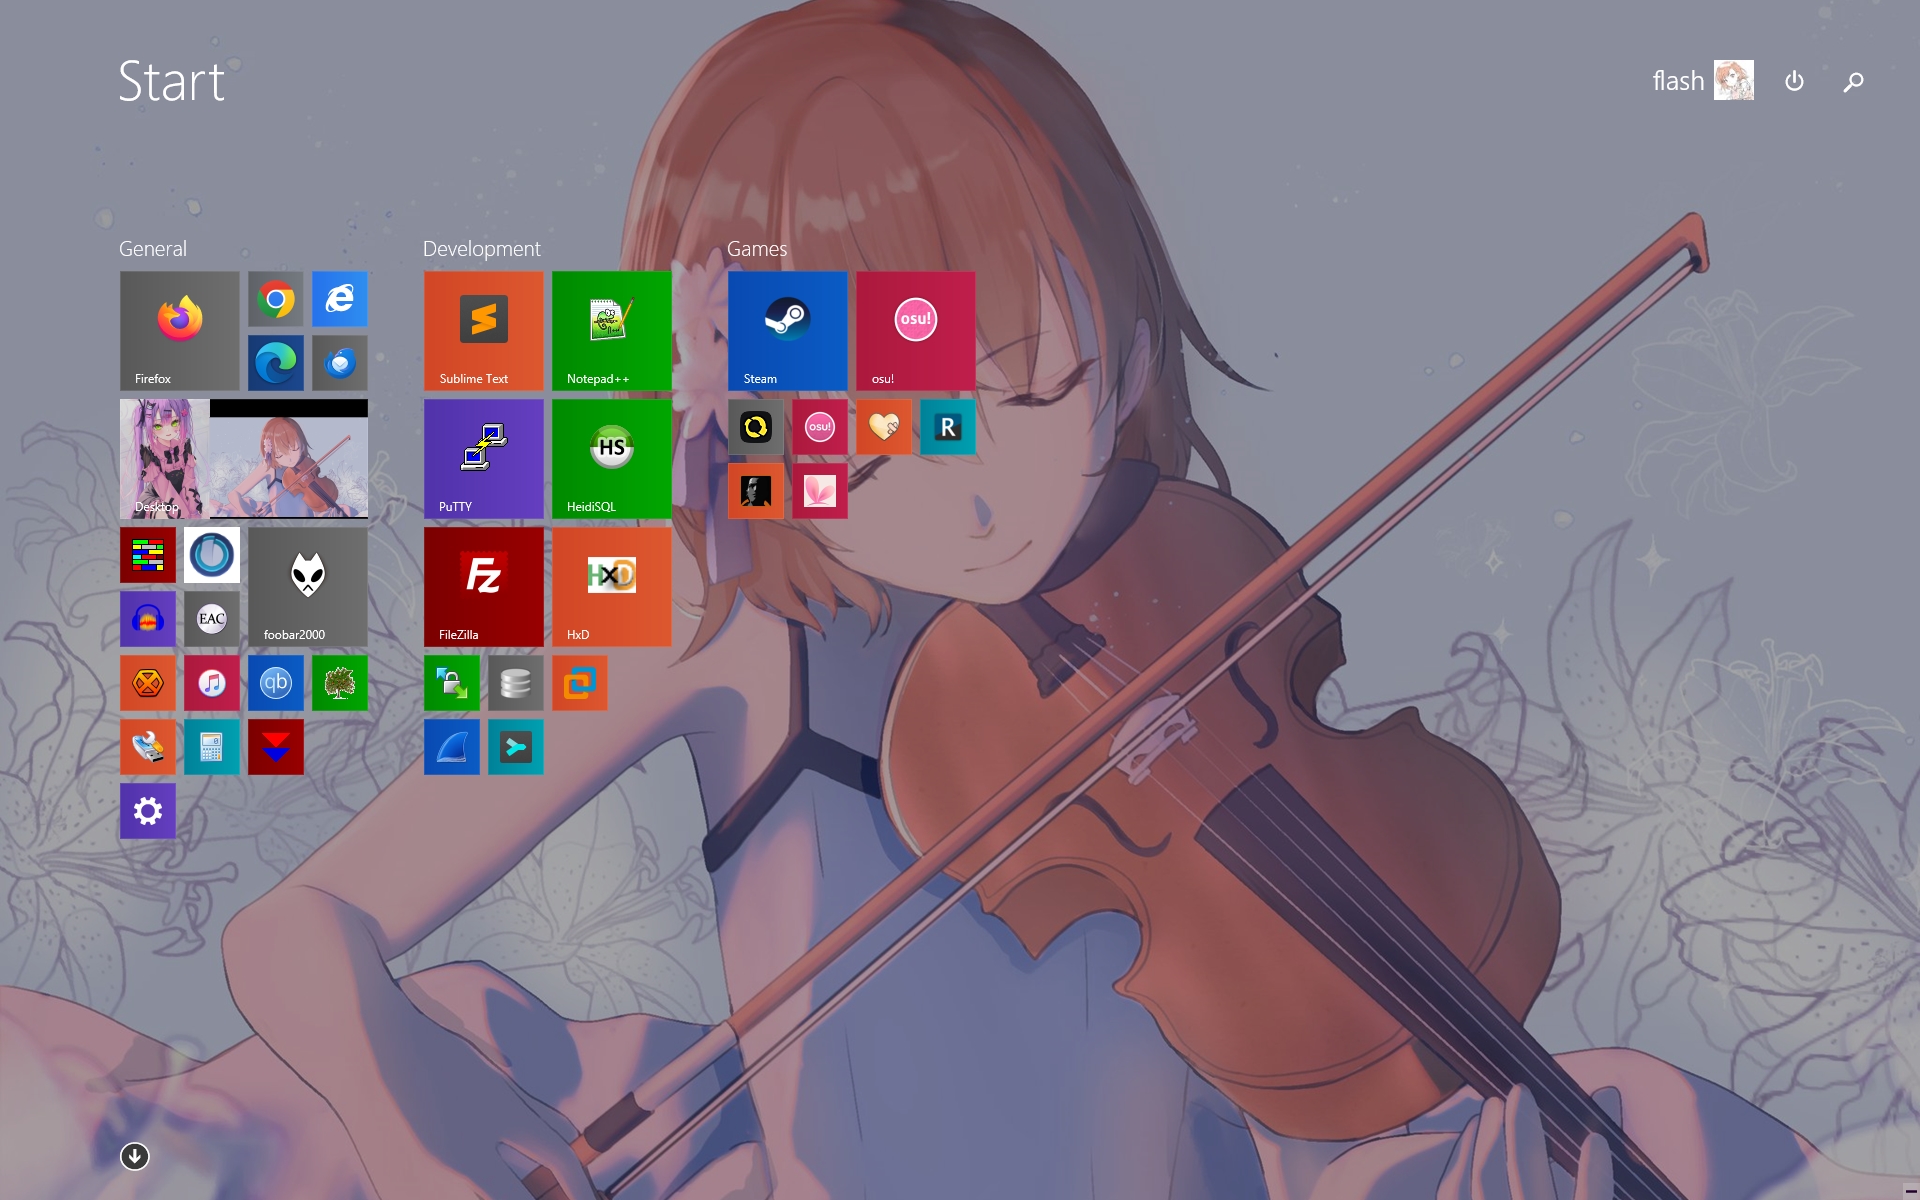
Task: Open the dark portrait game tile
Action: coord(756,491)
